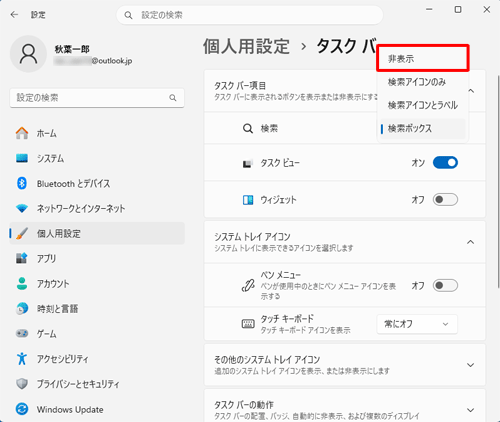500x422 pixels.
Task: Select 検索アイコンとラベル option
Action: [x=423, y=105]
